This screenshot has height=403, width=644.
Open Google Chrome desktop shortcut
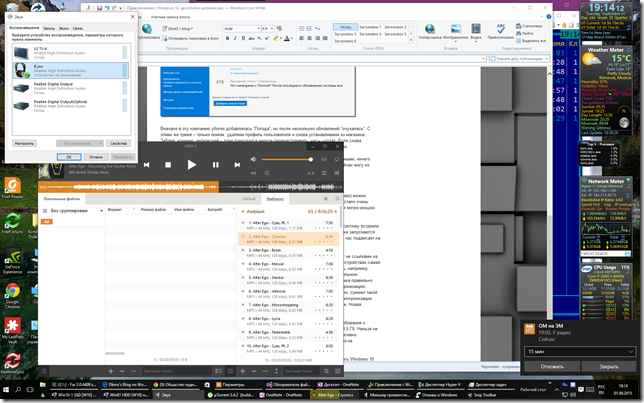[12, 287]
